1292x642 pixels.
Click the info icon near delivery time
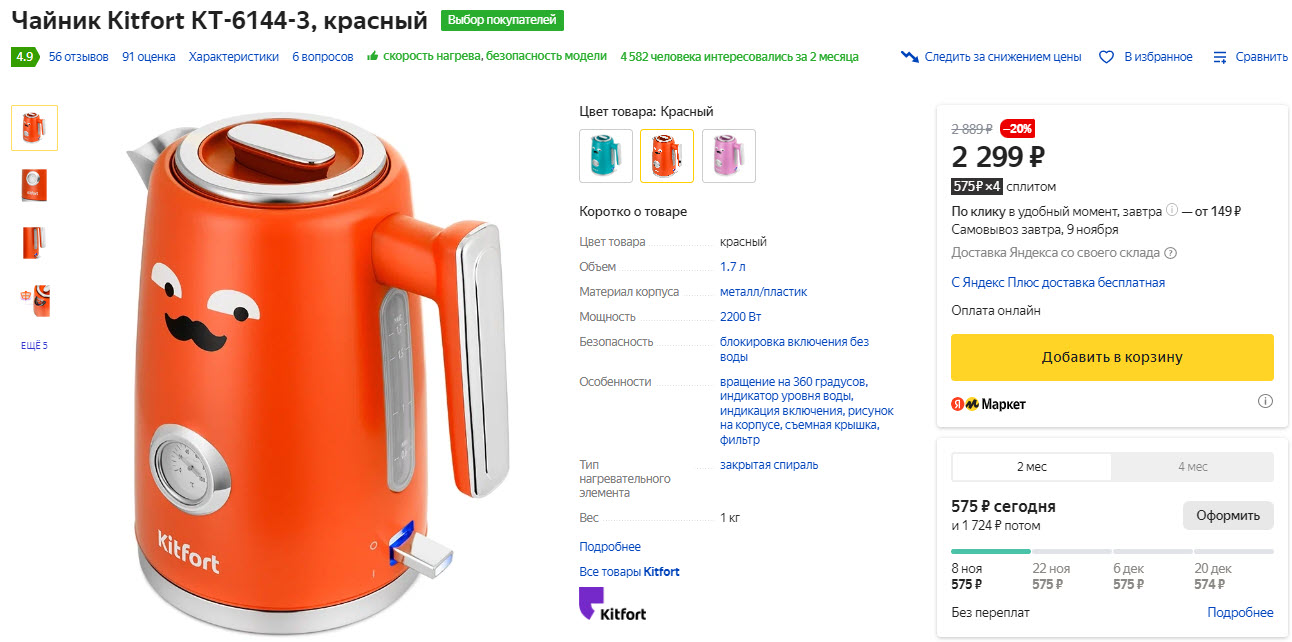point(1171,211)
